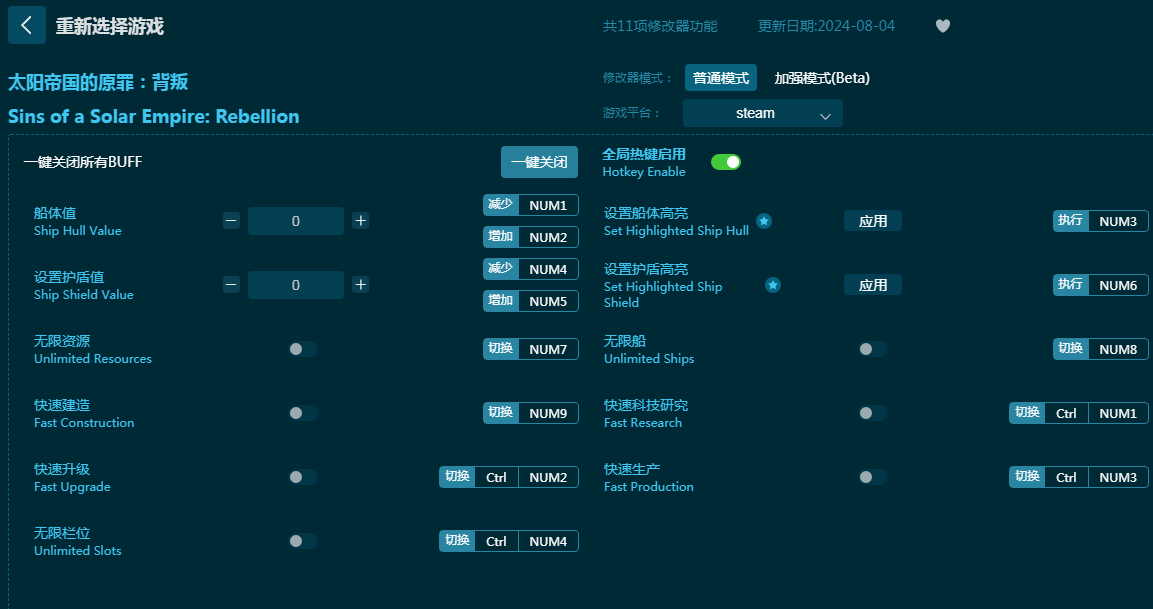The width and height of the screenshot is (1153, 609).
Task: Decrease Ship Shield Value with minus button
Action: [232, 285]
